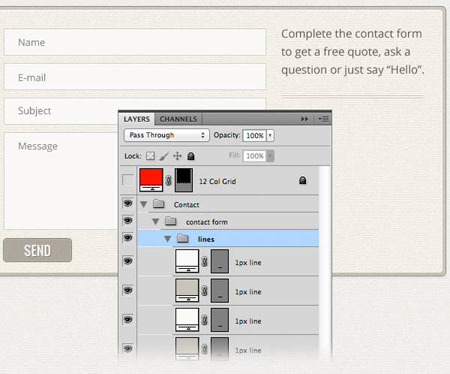Image resolution: width=450 pixels, height=374 pixels.
Task: Open the Pass Through blend mode dropdown
Action: pyautogui.click(x=167, y=135)
